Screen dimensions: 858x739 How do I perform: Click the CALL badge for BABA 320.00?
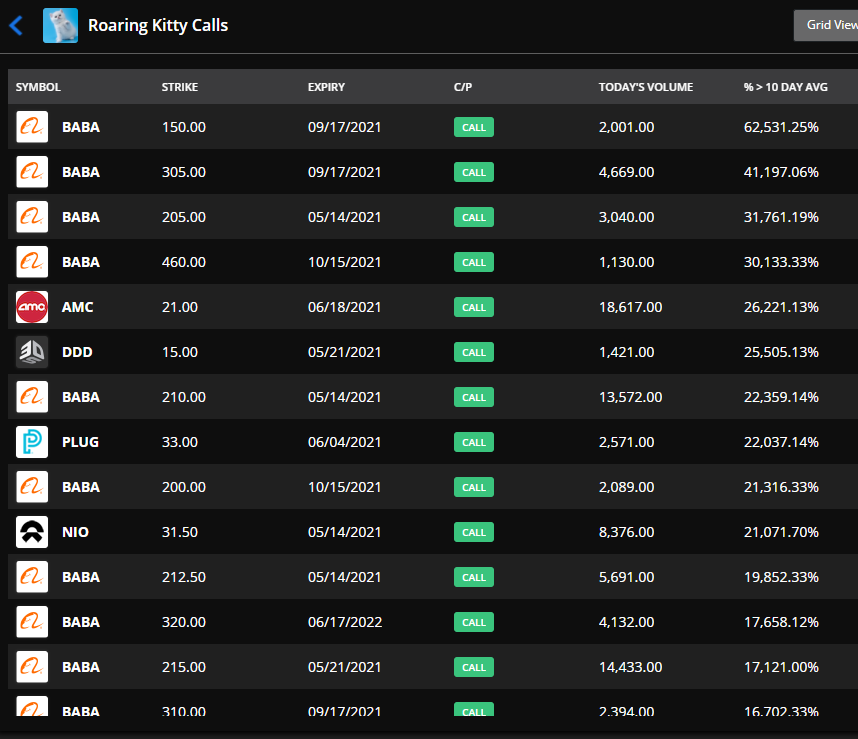point(474,622)
